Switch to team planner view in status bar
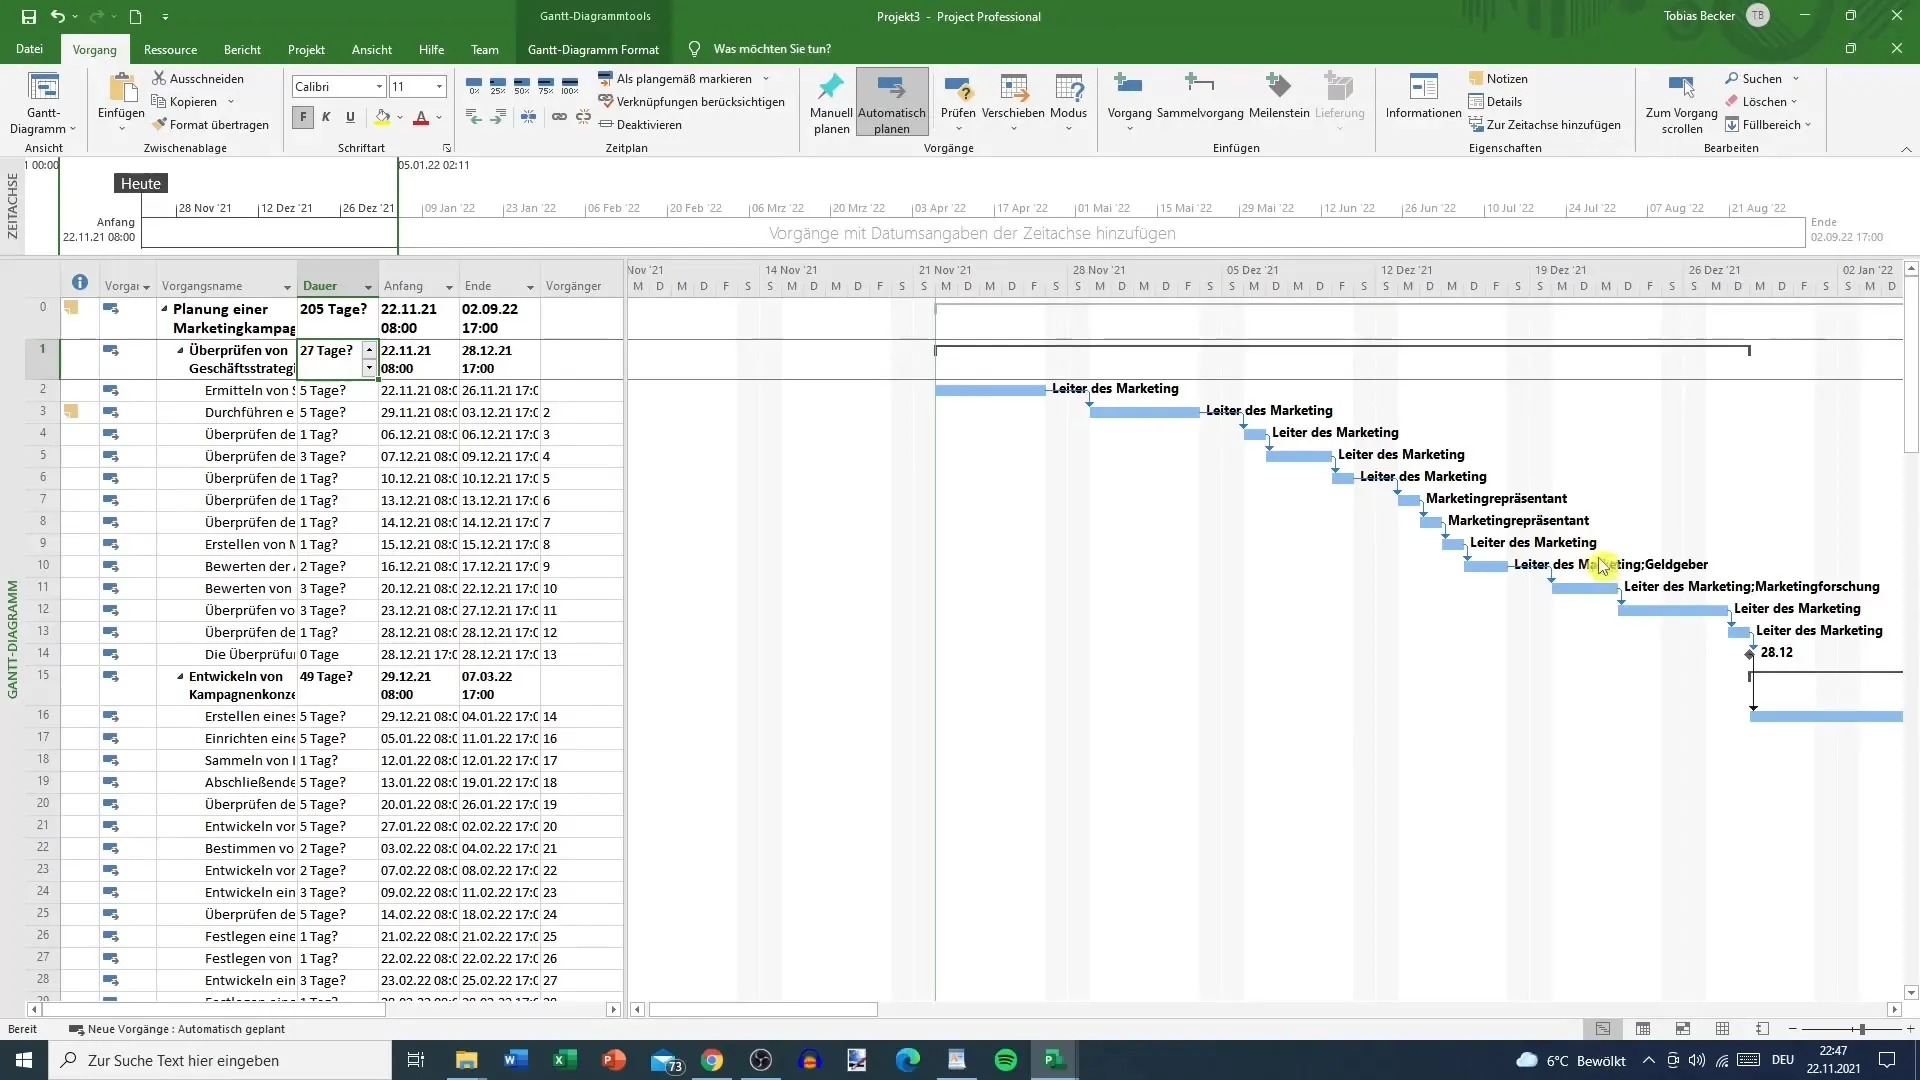 pos(1683,1029)
